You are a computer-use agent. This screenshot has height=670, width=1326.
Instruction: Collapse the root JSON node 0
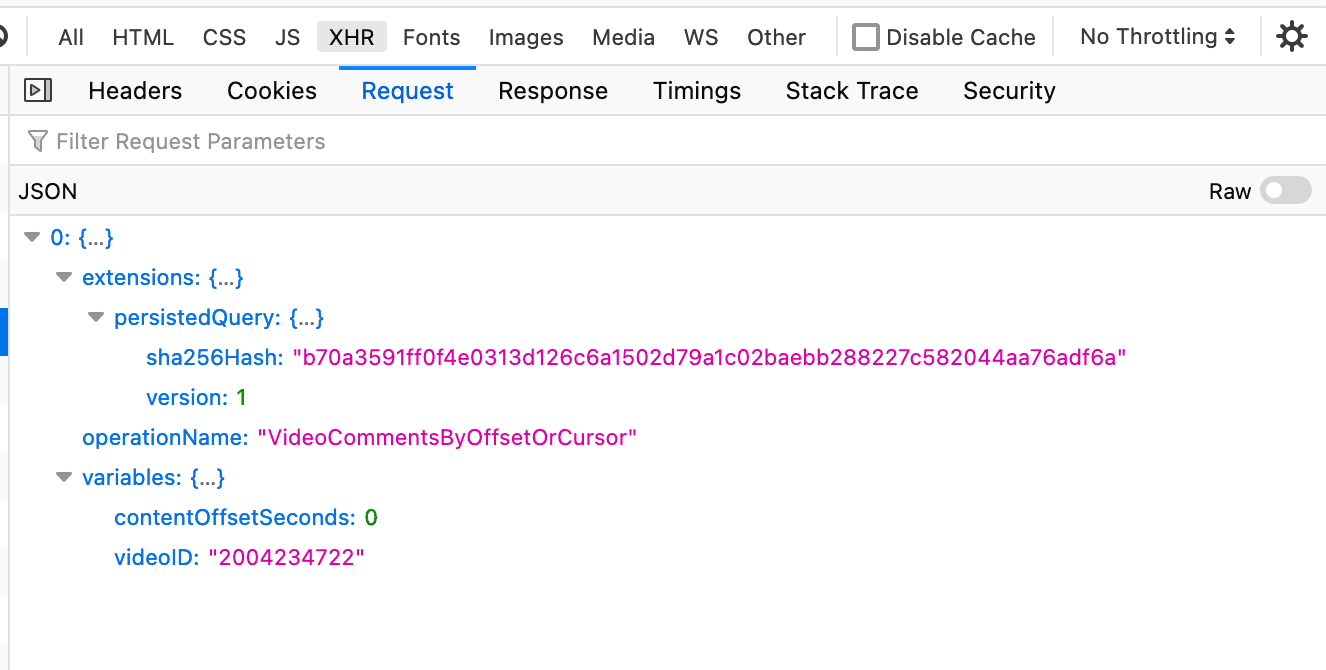coord(32,237)
